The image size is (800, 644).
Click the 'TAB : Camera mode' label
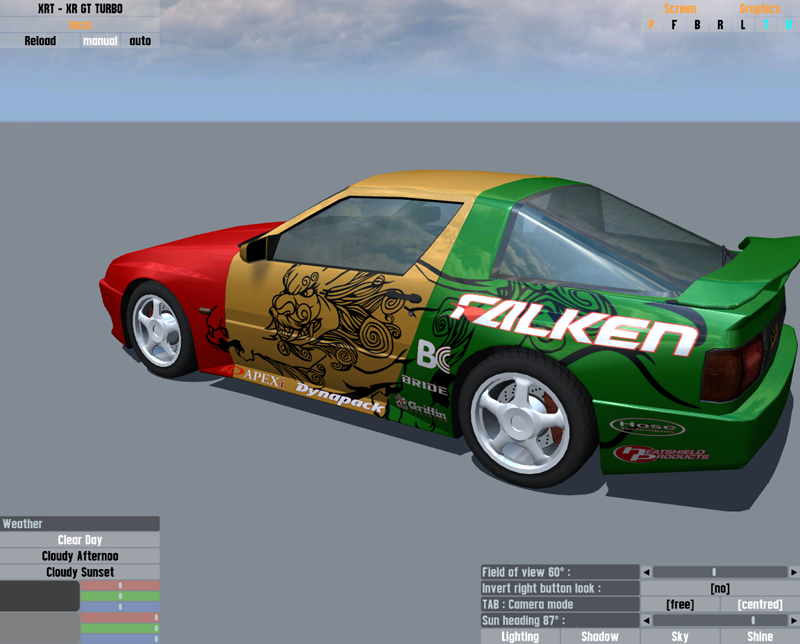(560, 604)
